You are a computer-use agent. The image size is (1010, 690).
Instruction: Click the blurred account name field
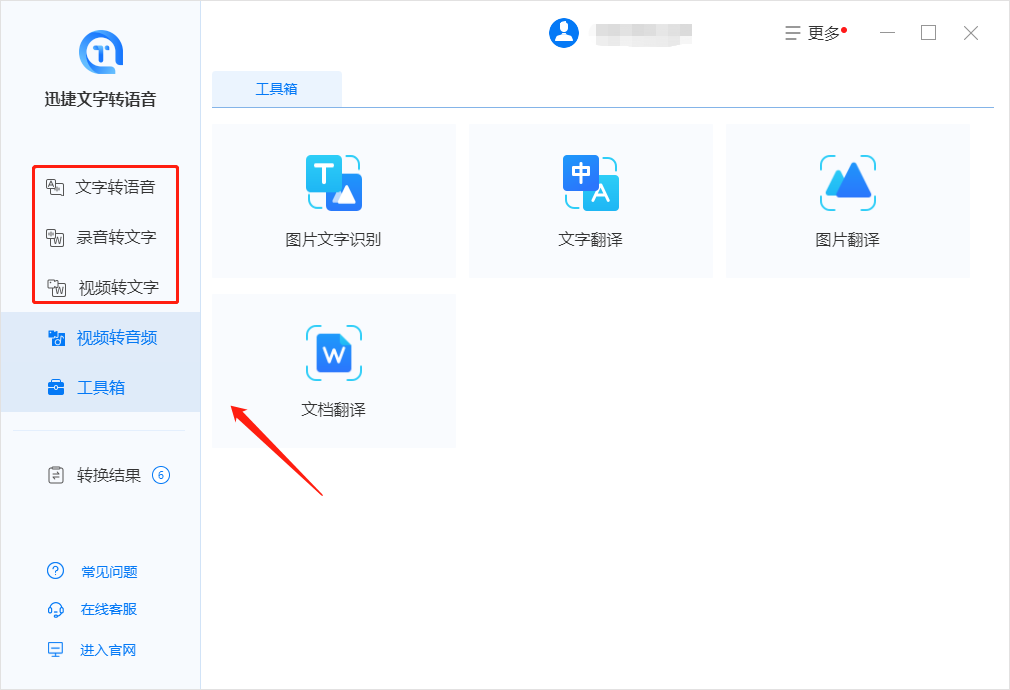tap(644, 32)
